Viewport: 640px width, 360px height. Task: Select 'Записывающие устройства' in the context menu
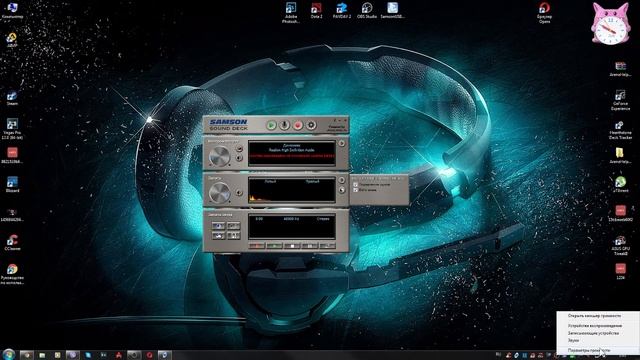(598, 333)
